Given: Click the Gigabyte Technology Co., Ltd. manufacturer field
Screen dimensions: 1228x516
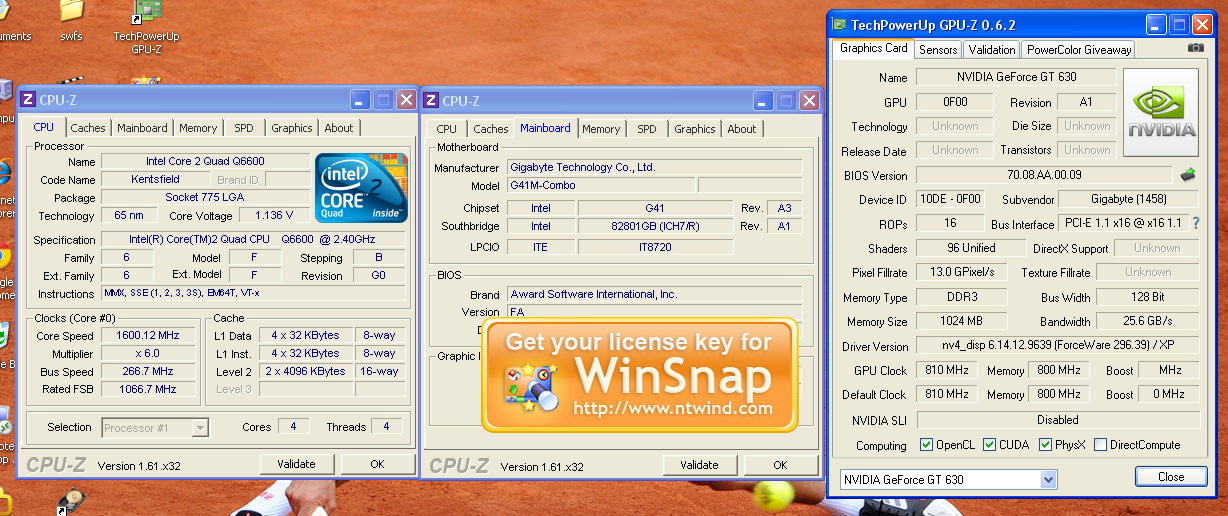Looking at the screenshot, I should pos(654,168).
